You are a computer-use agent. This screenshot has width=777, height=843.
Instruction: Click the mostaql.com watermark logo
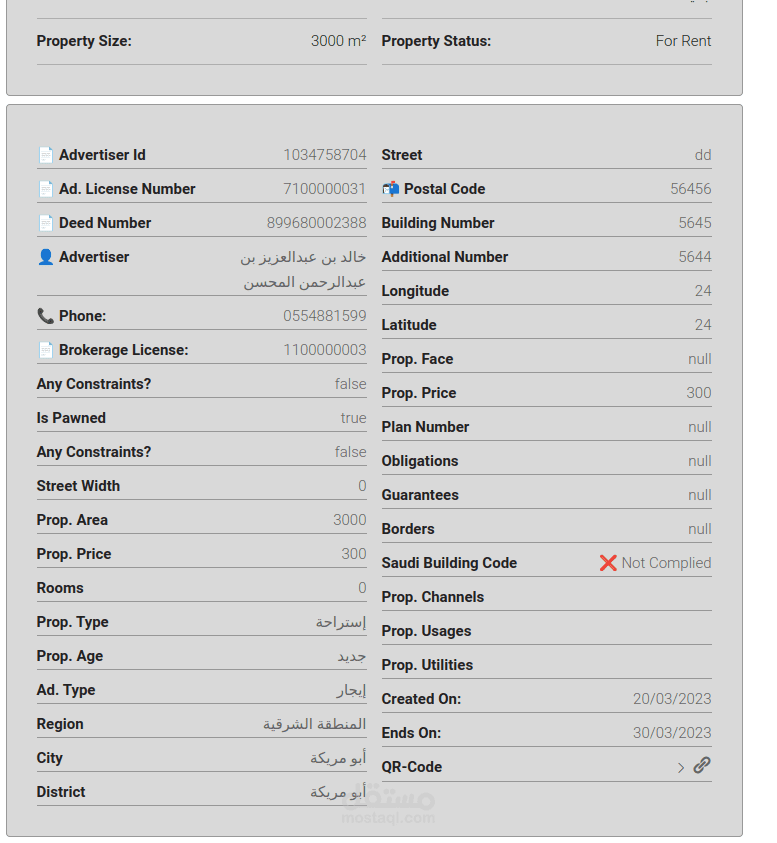pyautogui.click(x=388, y=805)
